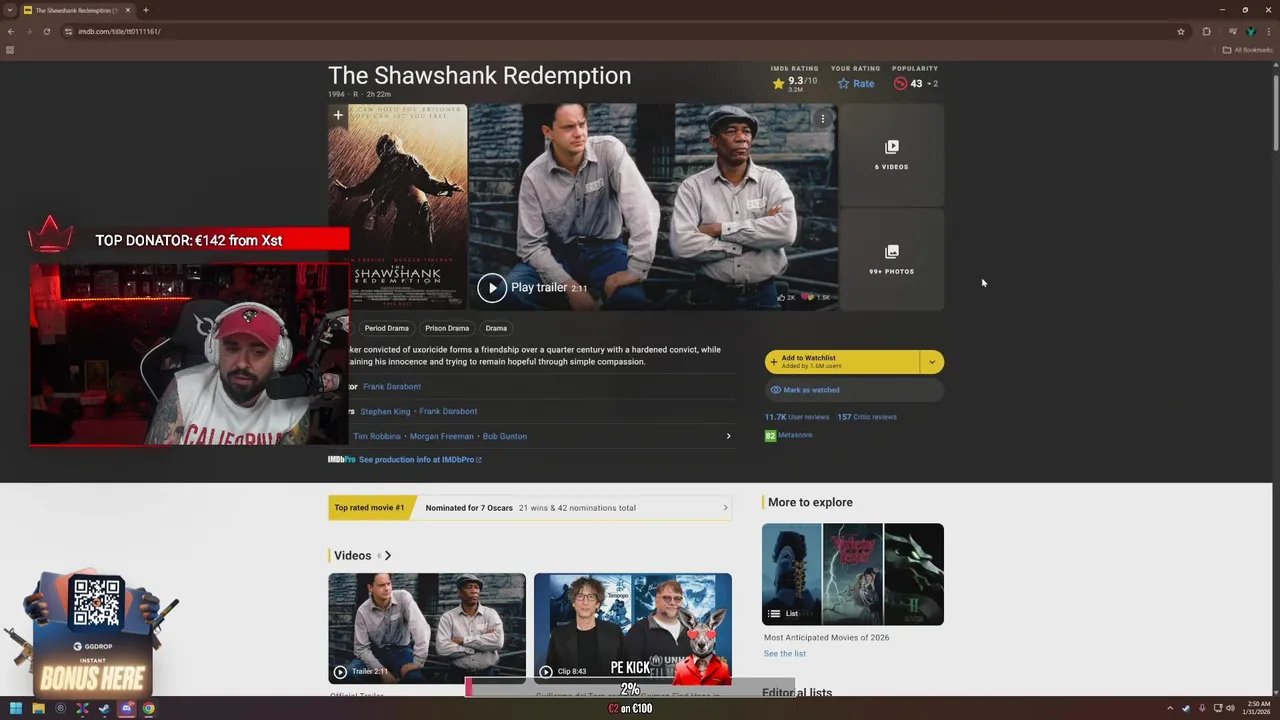Open All Bookmarks folder

tap(1247, 50)
